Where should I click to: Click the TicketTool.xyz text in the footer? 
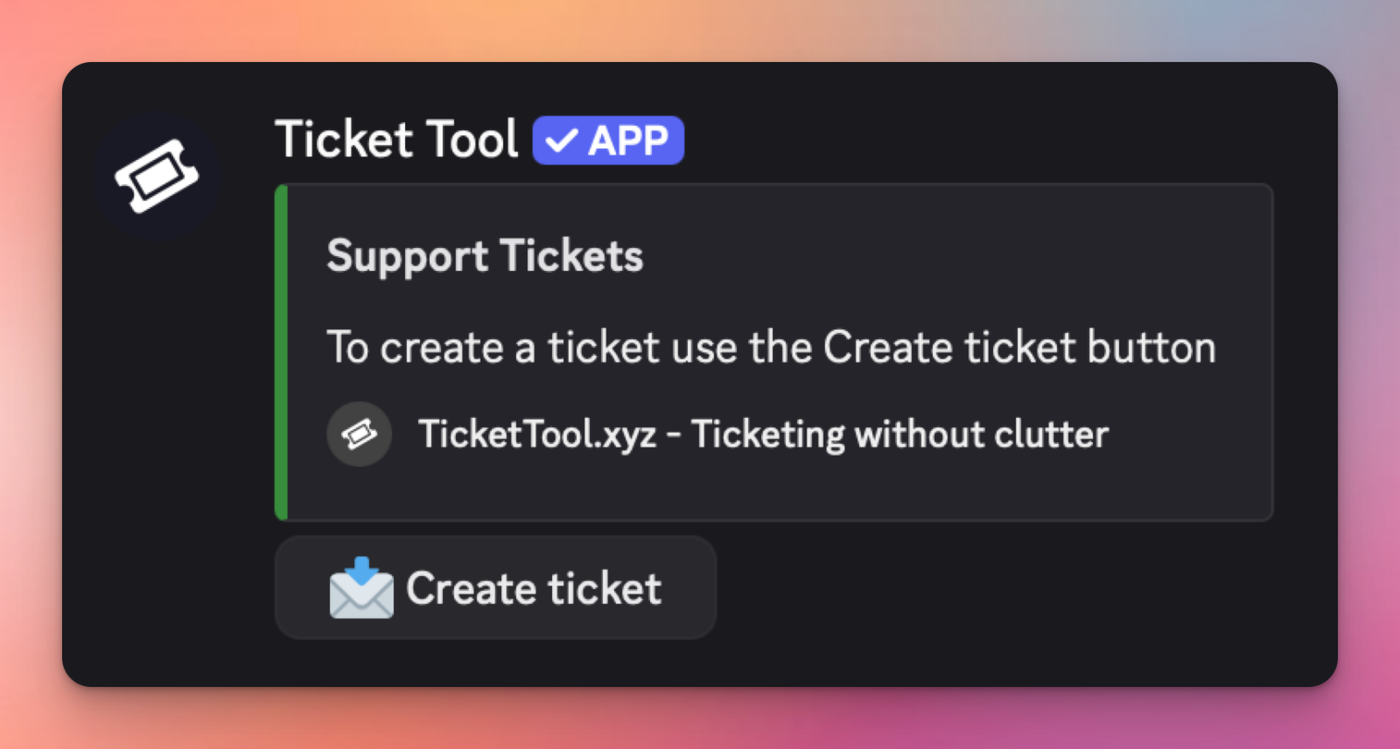point(537,435)
